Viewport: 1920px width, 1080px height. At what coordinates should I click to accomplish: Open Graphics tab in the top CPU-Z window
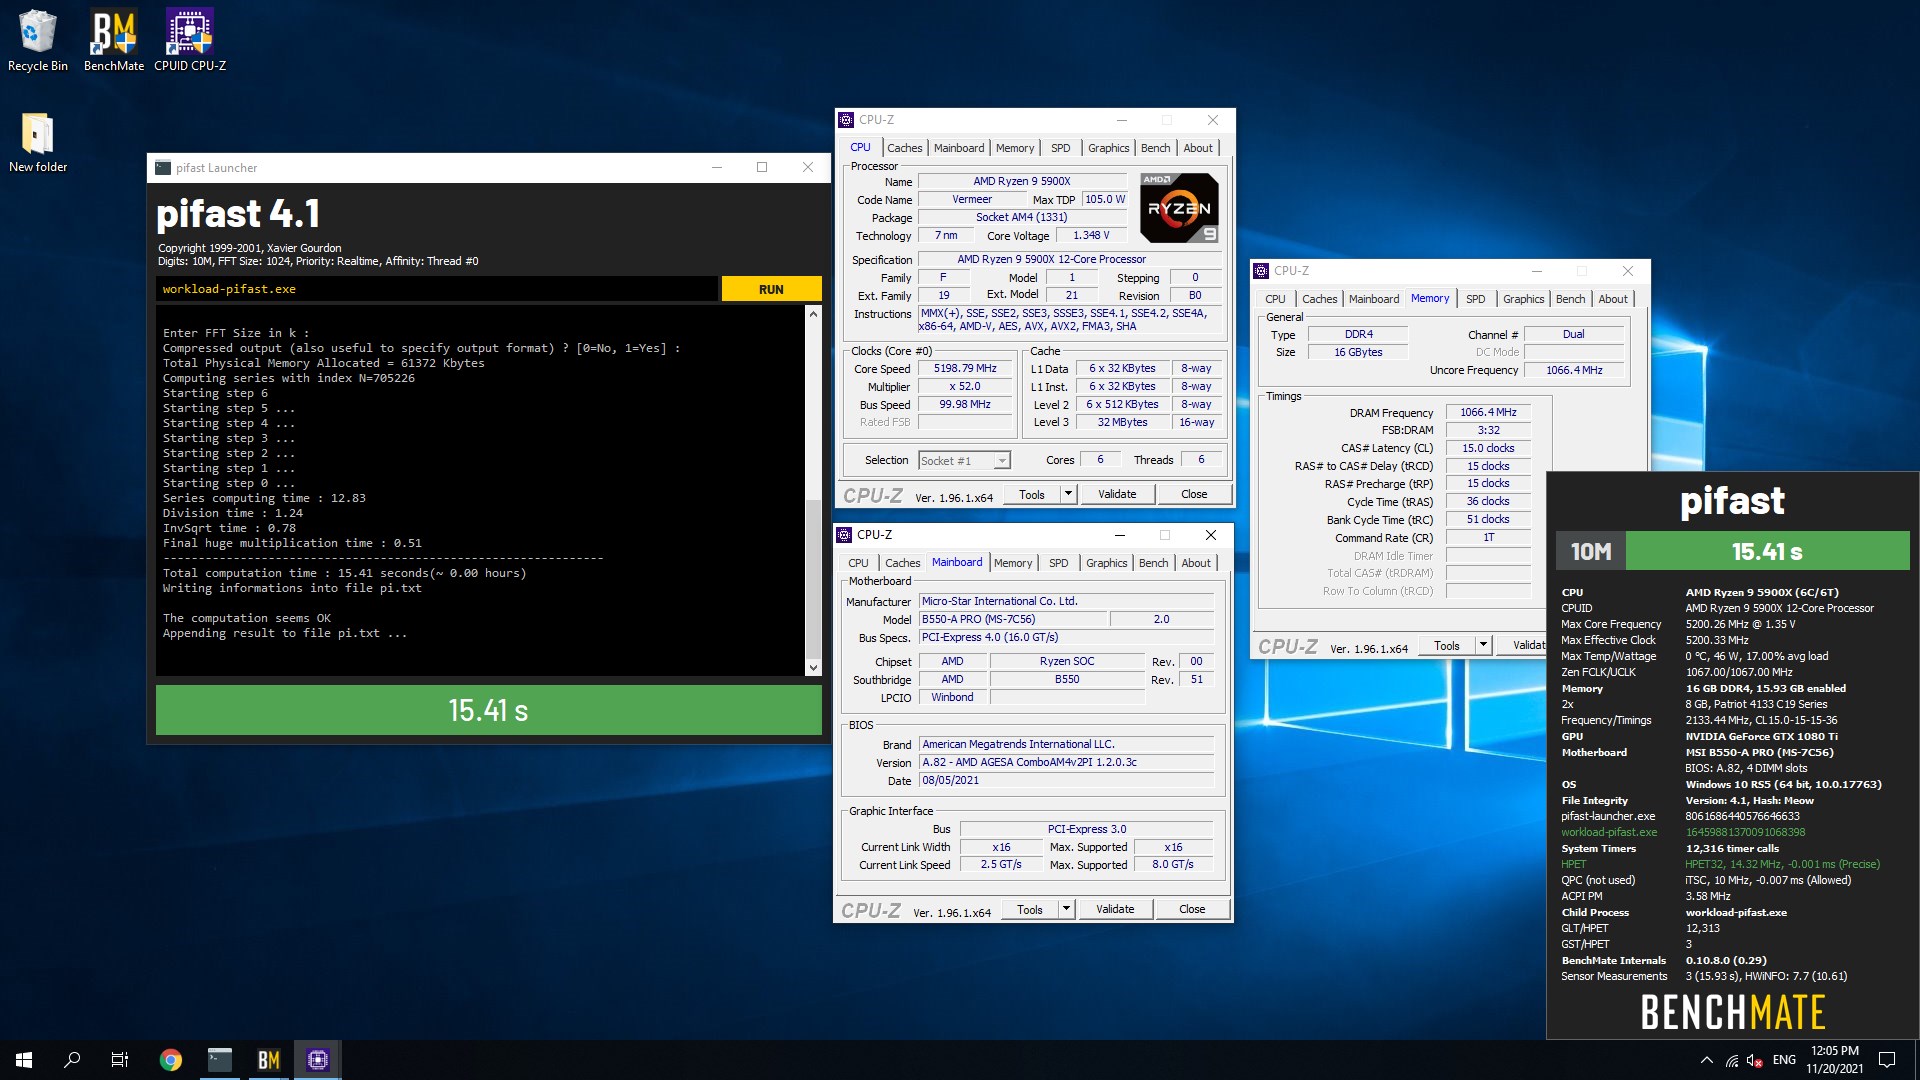coord(1108,148)
